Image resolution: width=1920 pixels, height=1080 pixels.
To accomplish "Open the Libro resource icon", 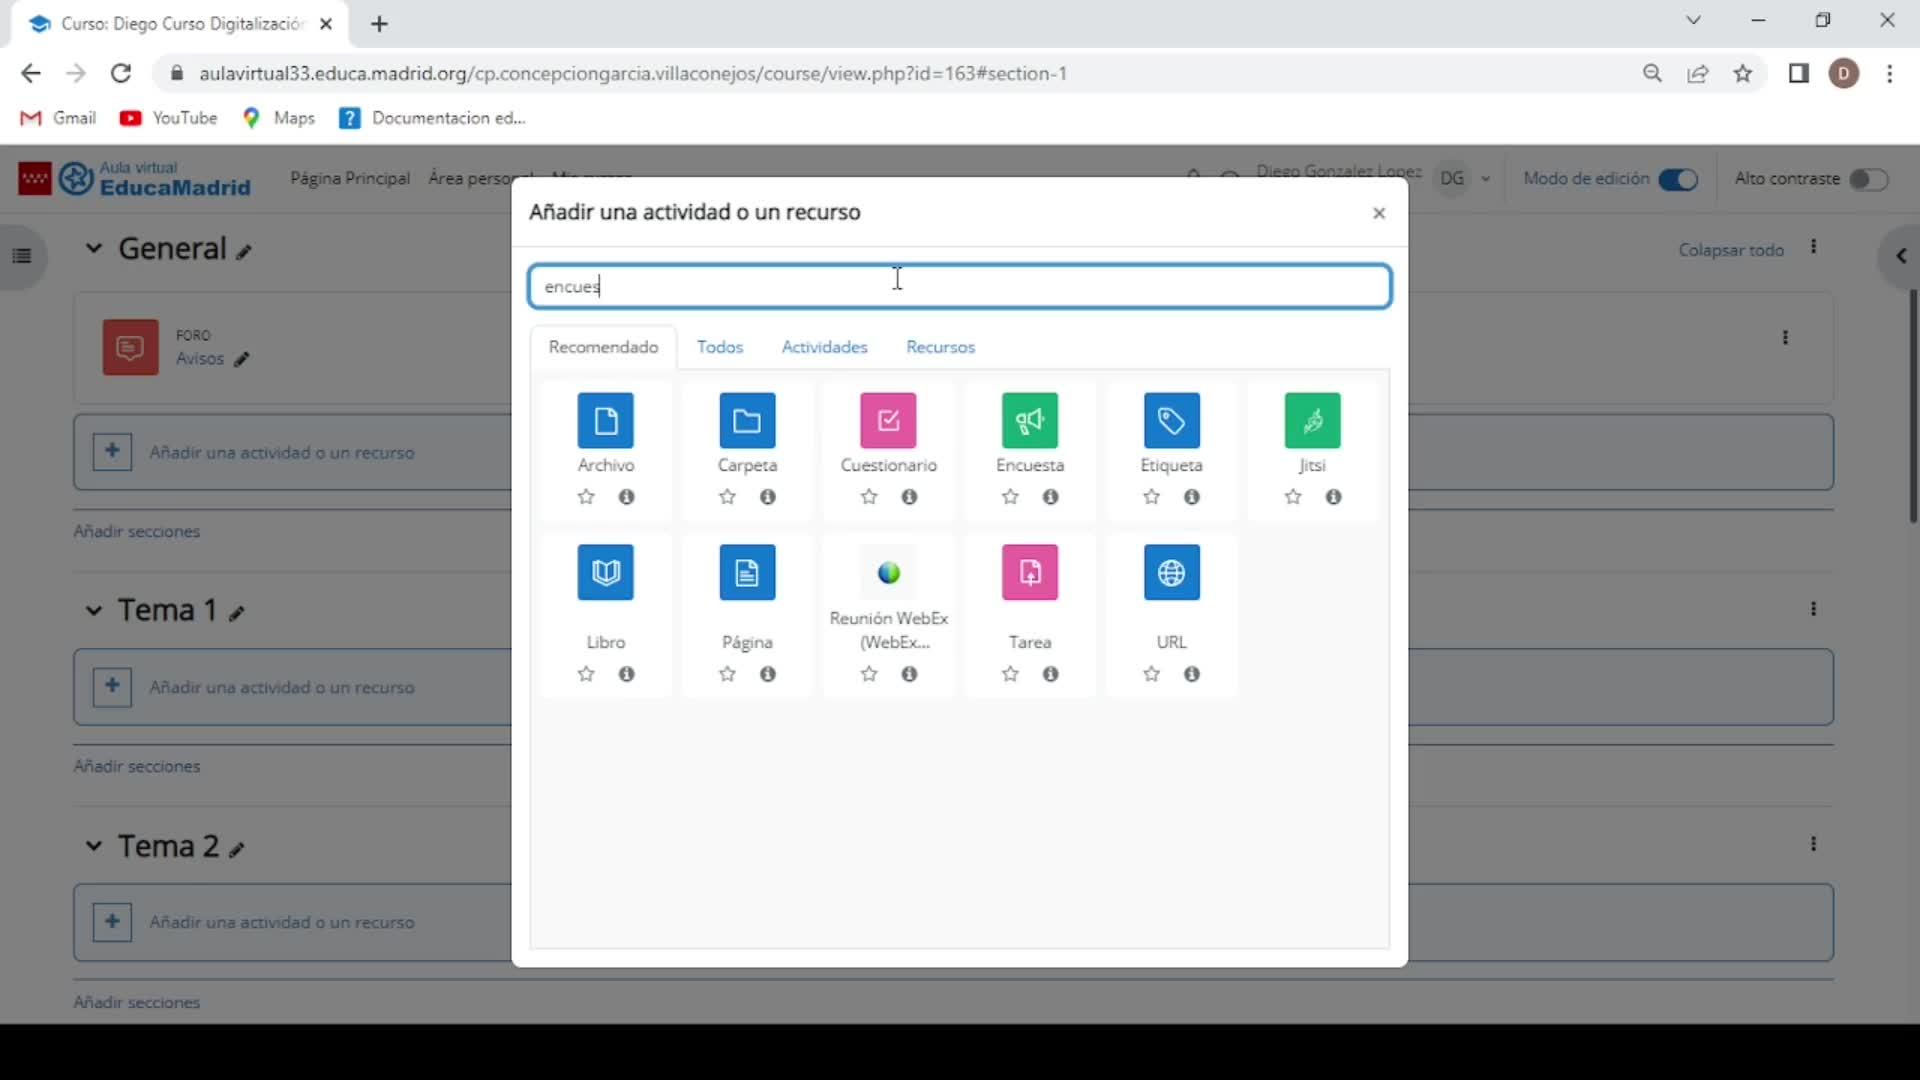I will [605, 573].
